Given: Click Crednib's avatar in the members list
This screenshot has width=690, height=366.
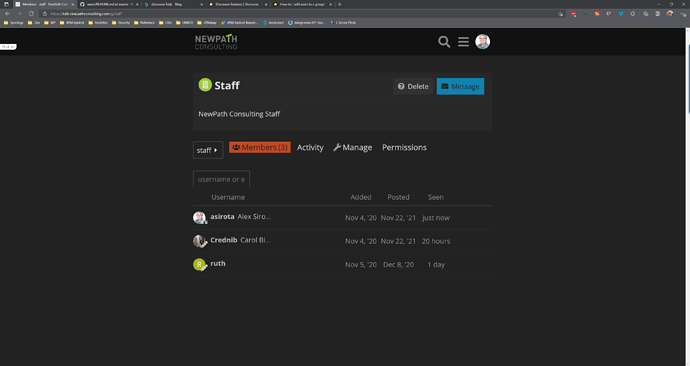Looking at the screenshot, I should point(199,241).
